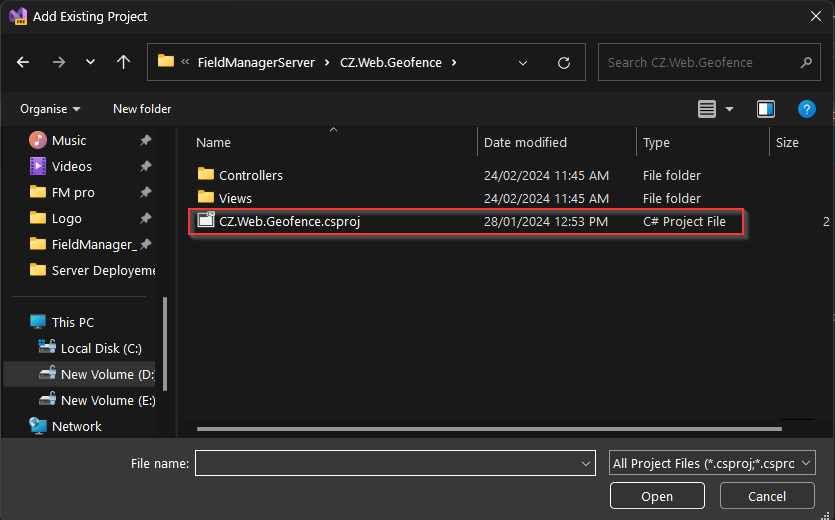Click the Controllers folder icon
This screenshot has height=520, width=835.
[206, 174]
